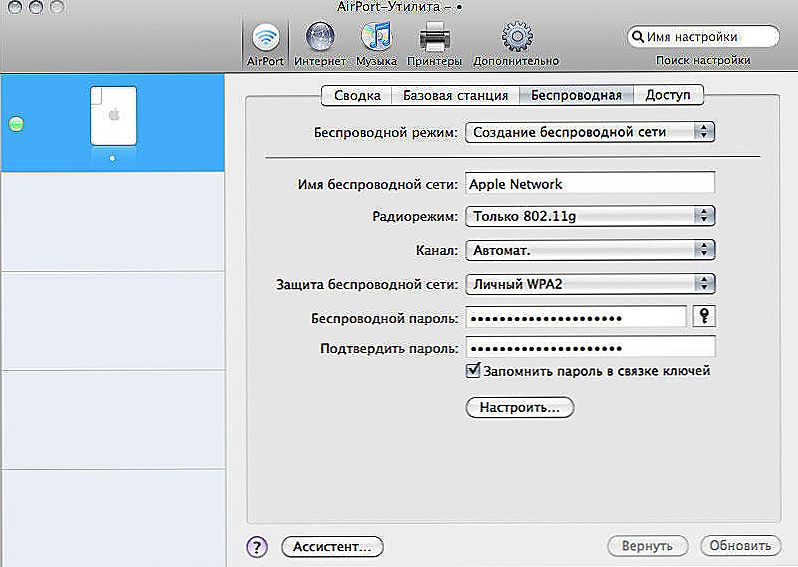Switch to the Беспроводная tab
Screen dimensions: 798x567
pyautogui.click(x=576, y=95)
